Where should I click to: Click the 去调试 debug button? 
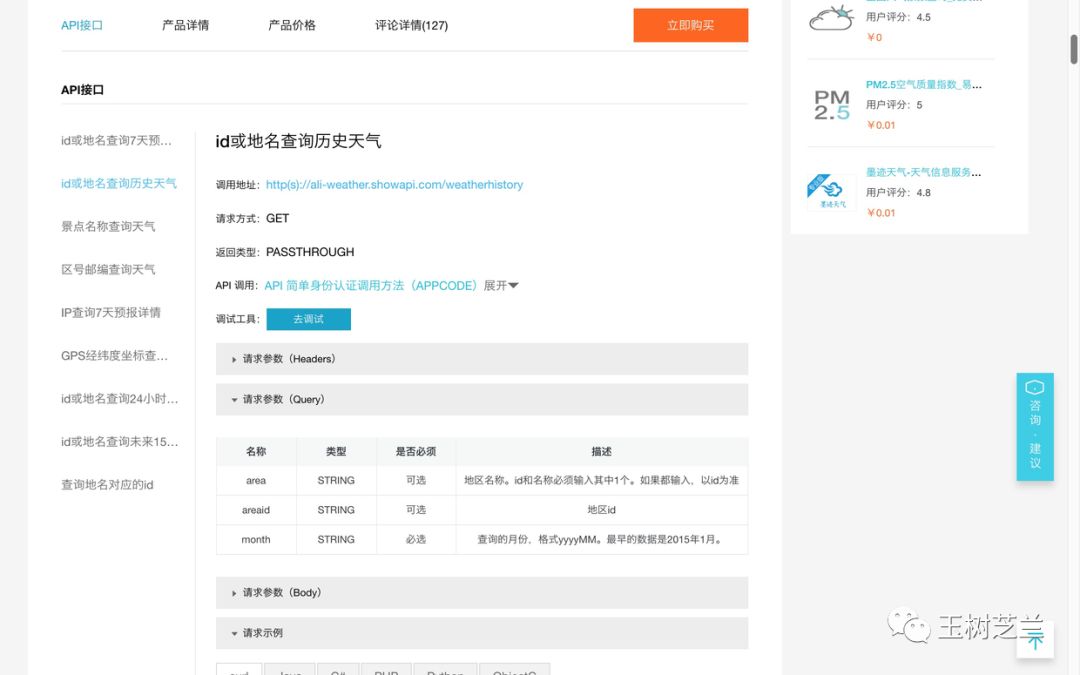(309, 319)
